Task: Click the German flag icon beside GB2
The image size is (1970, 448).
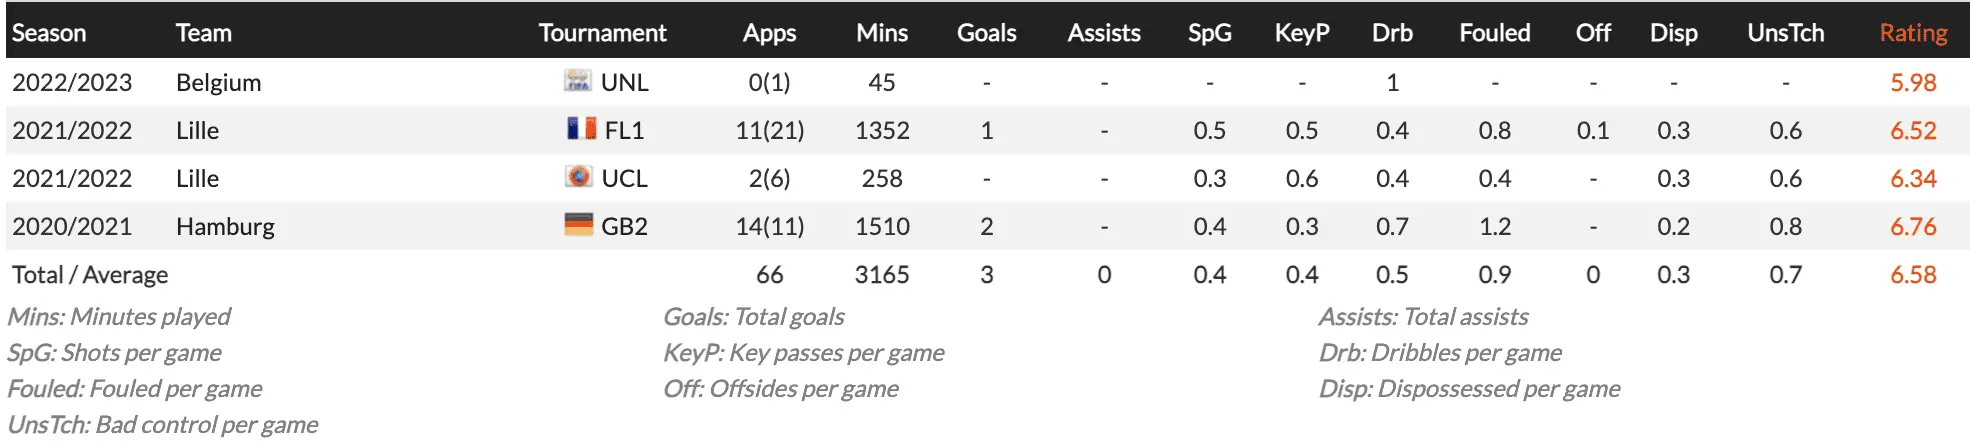Action: (x=578, y=225)
